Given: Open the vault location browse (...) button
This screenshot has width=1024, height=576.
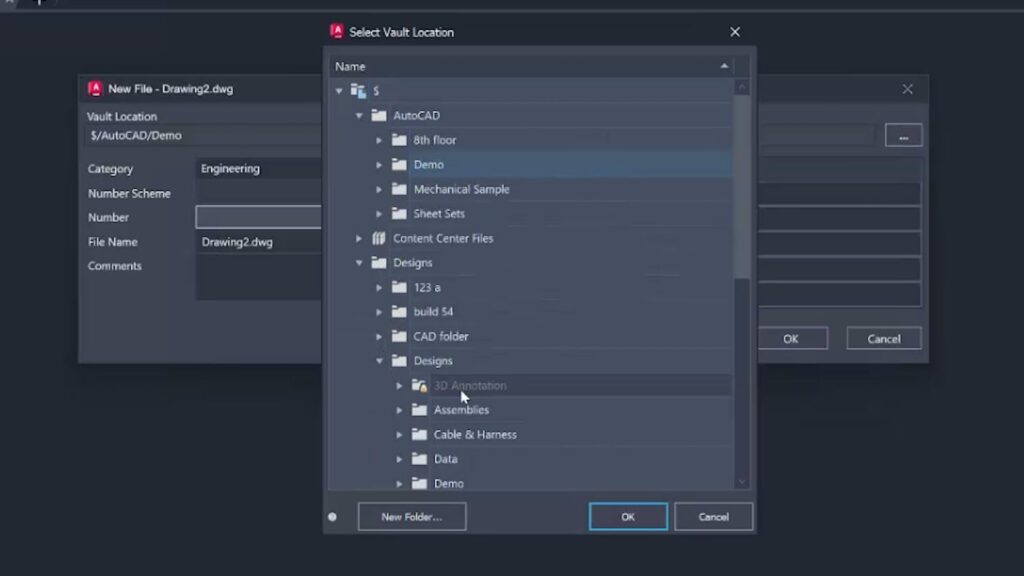Looking at the screenshot, I should click(903, 136).
